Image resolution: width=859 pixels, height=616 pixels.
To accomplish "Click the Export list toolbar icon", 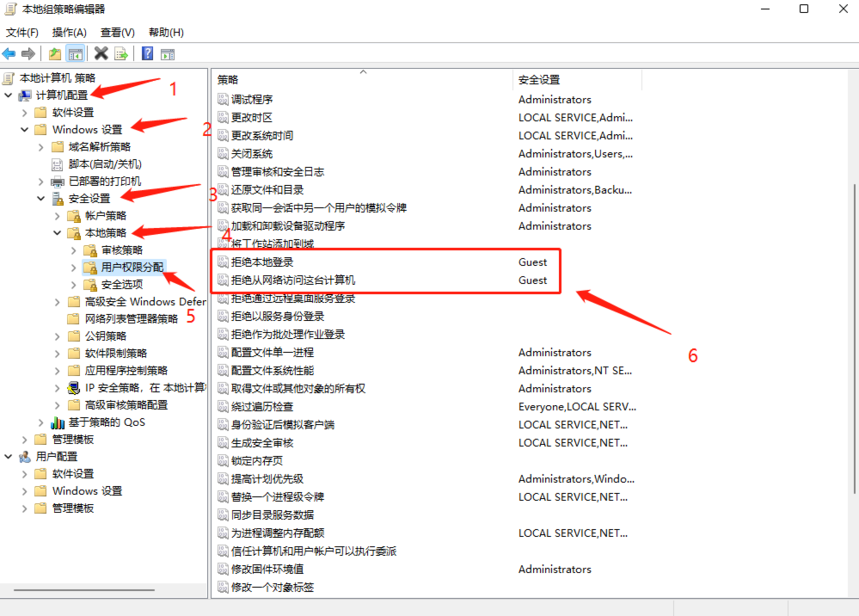I will (121, 54).
